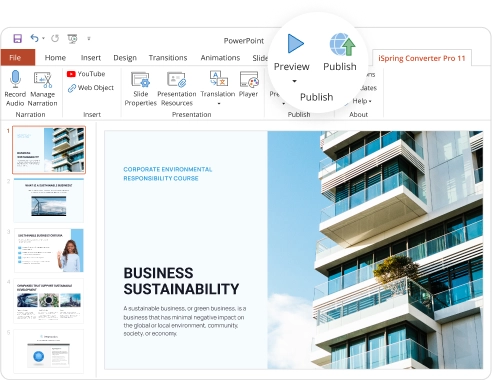Select the iSpring Converter Pro 11 tab

[422, 58]
